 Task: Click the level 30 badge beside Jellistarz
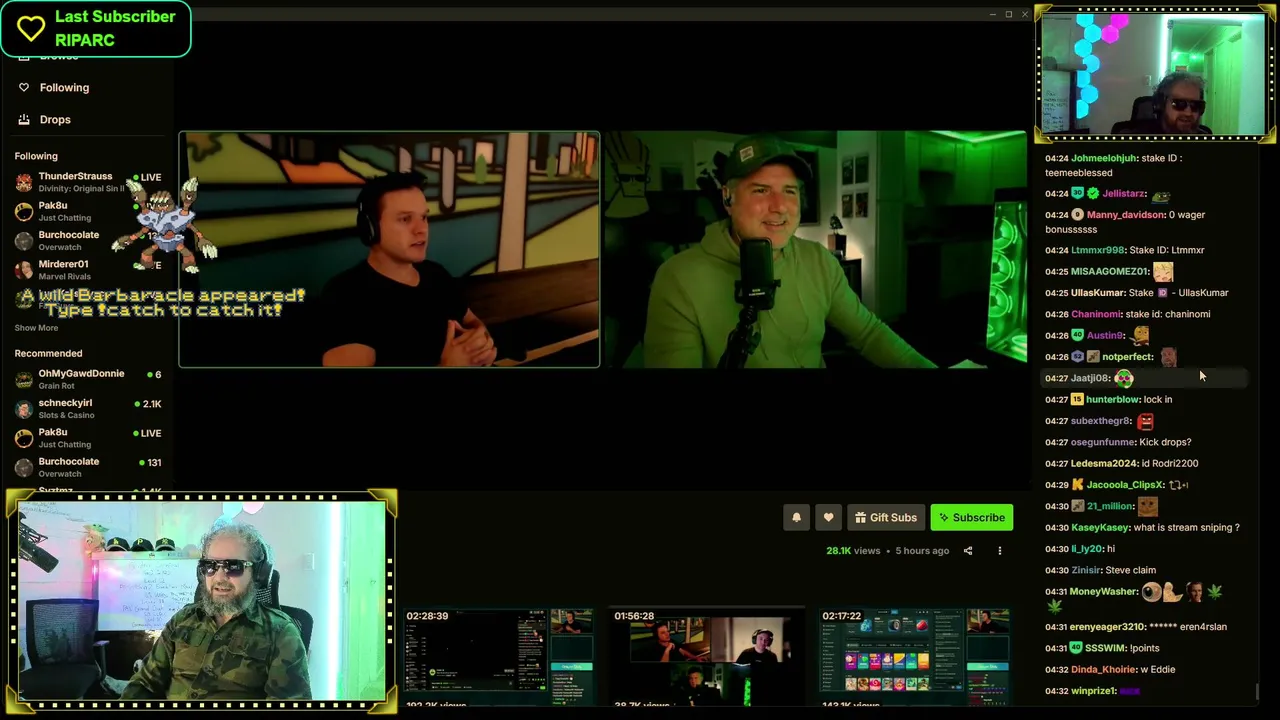click(1078, 194)
